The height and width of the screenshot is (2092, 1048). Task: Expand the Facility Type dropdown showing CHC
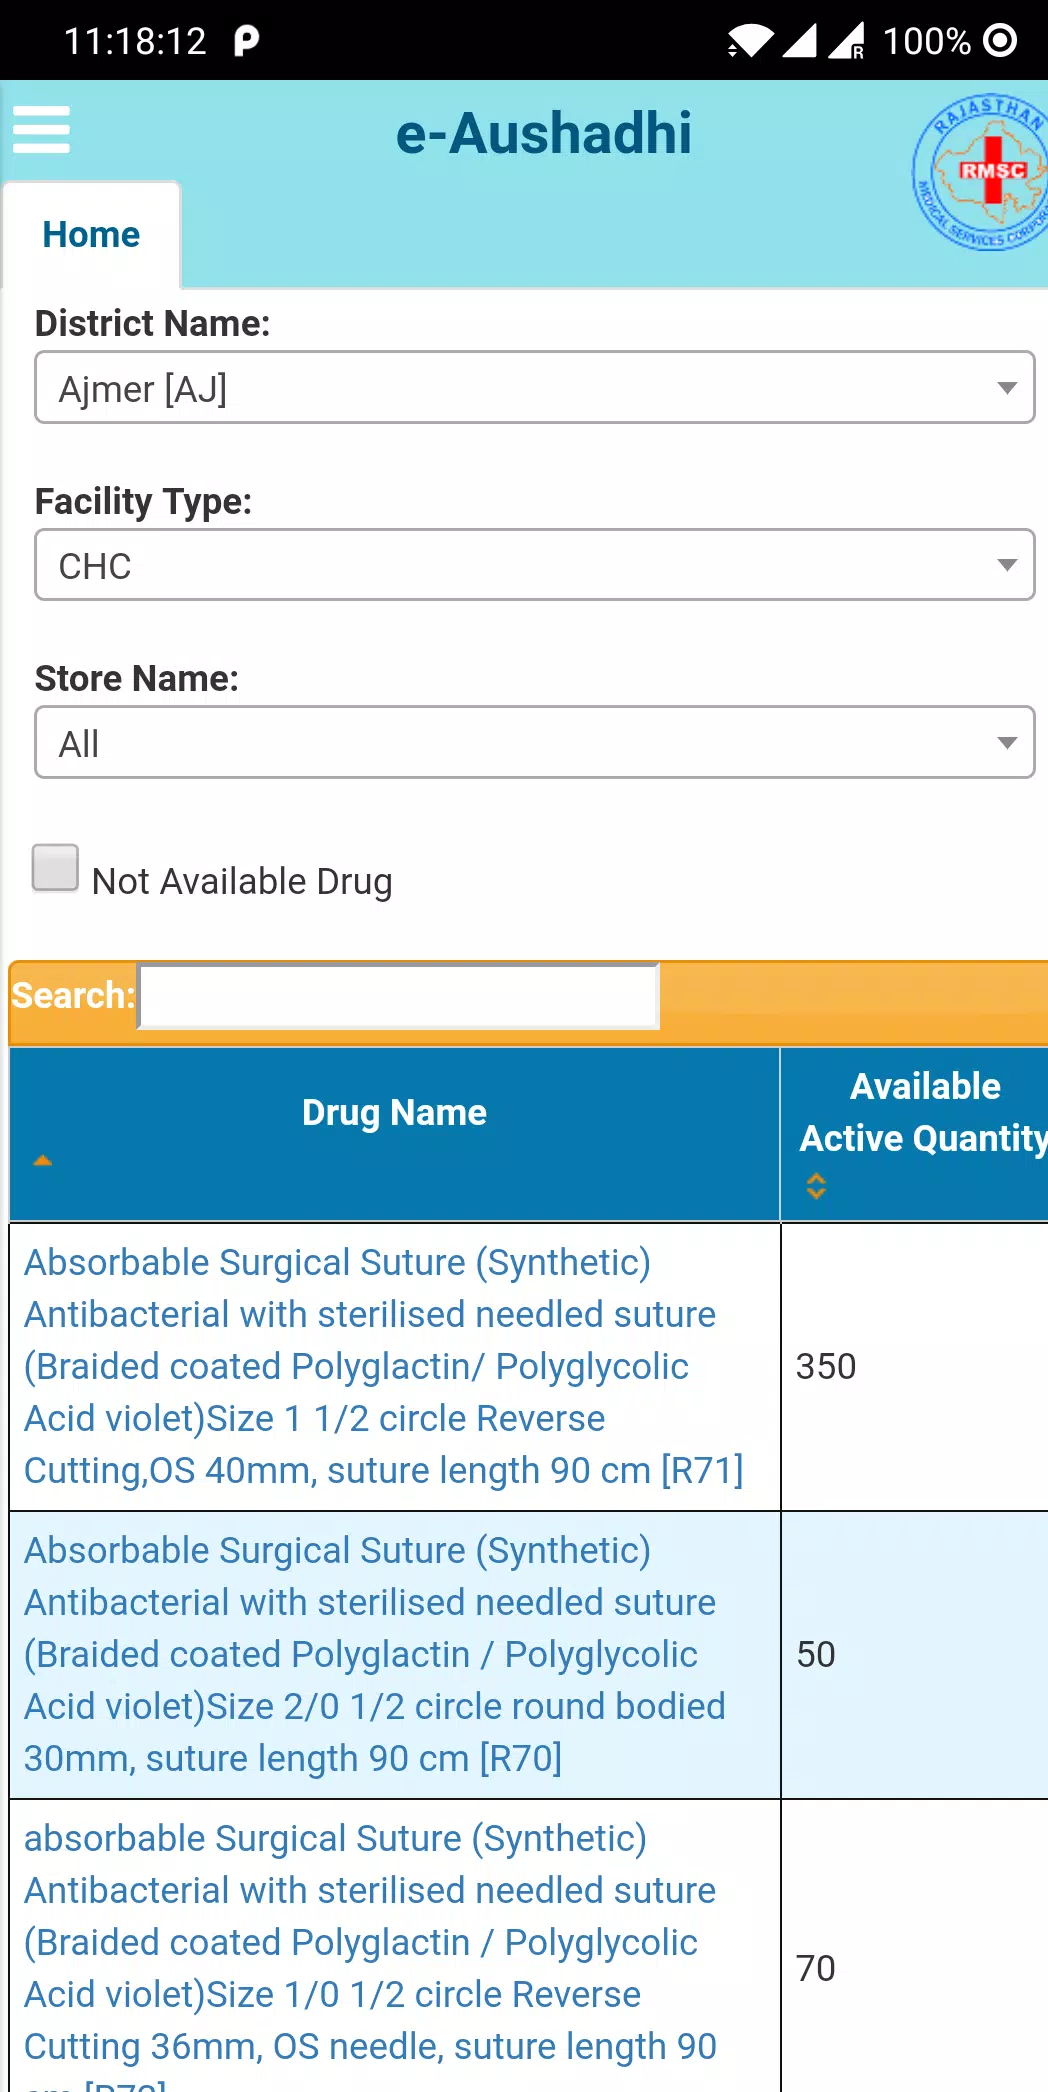[535, 565]
